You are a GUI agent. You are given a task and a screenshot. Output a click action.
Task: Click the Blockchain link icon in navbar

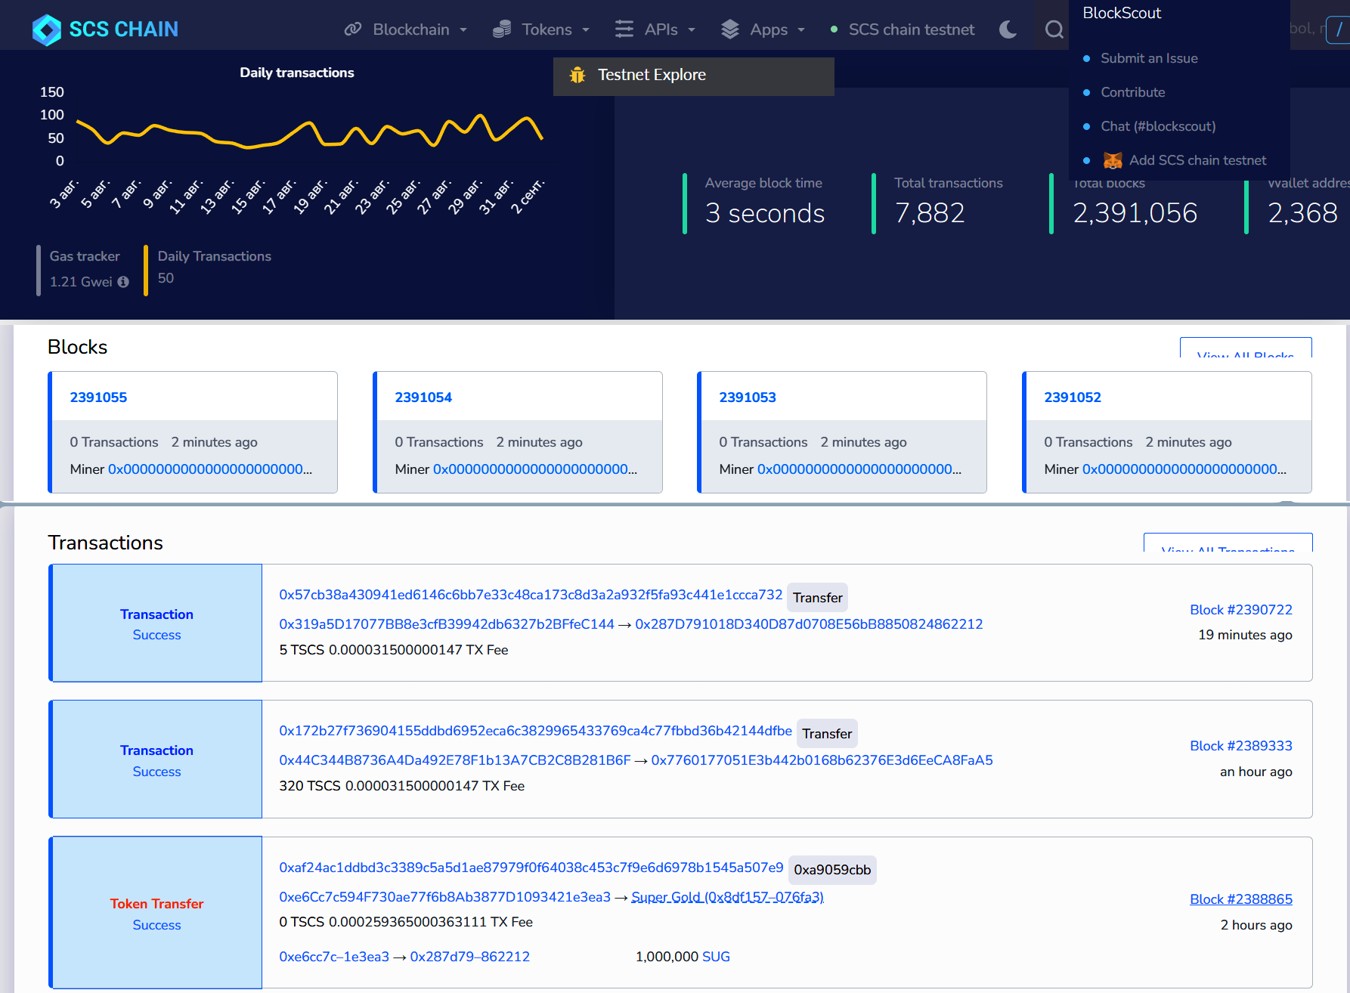[353, 29]
